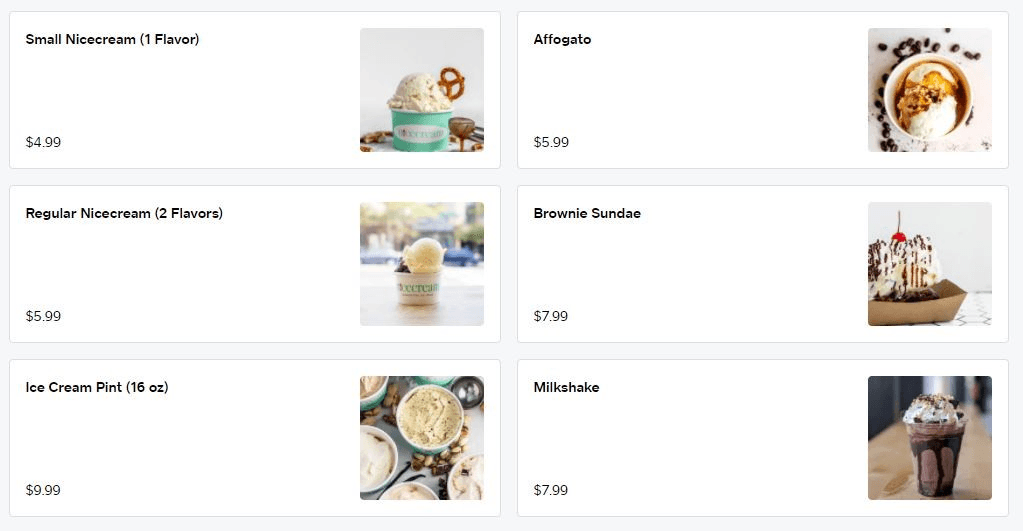Click the $4.99 Small Nicecream price
The image size is (1023, 531).
coord(43,142)
